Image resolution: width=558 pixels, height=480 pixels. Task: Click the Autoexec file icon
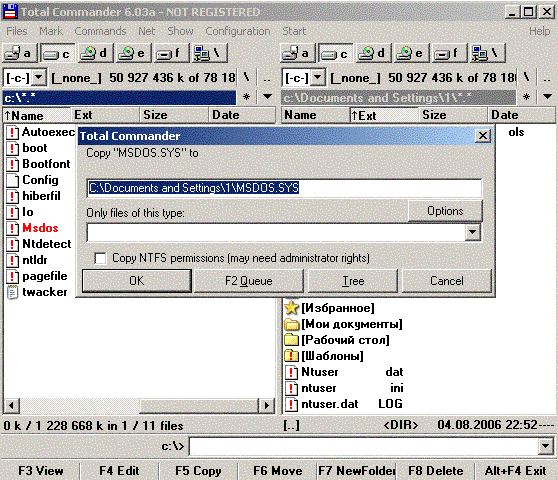(x=12, y=132)
